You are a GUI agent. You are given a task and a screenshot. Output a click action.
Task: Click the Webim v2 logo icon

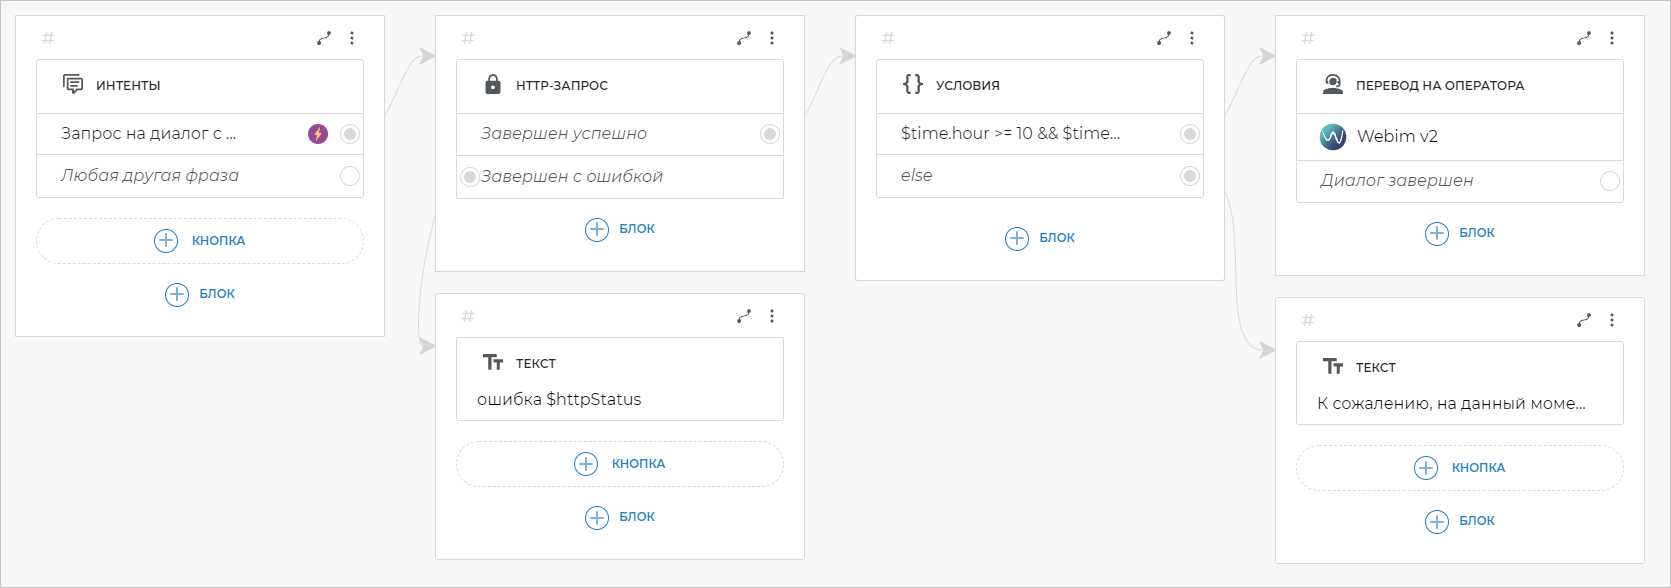click(1333, 137)
